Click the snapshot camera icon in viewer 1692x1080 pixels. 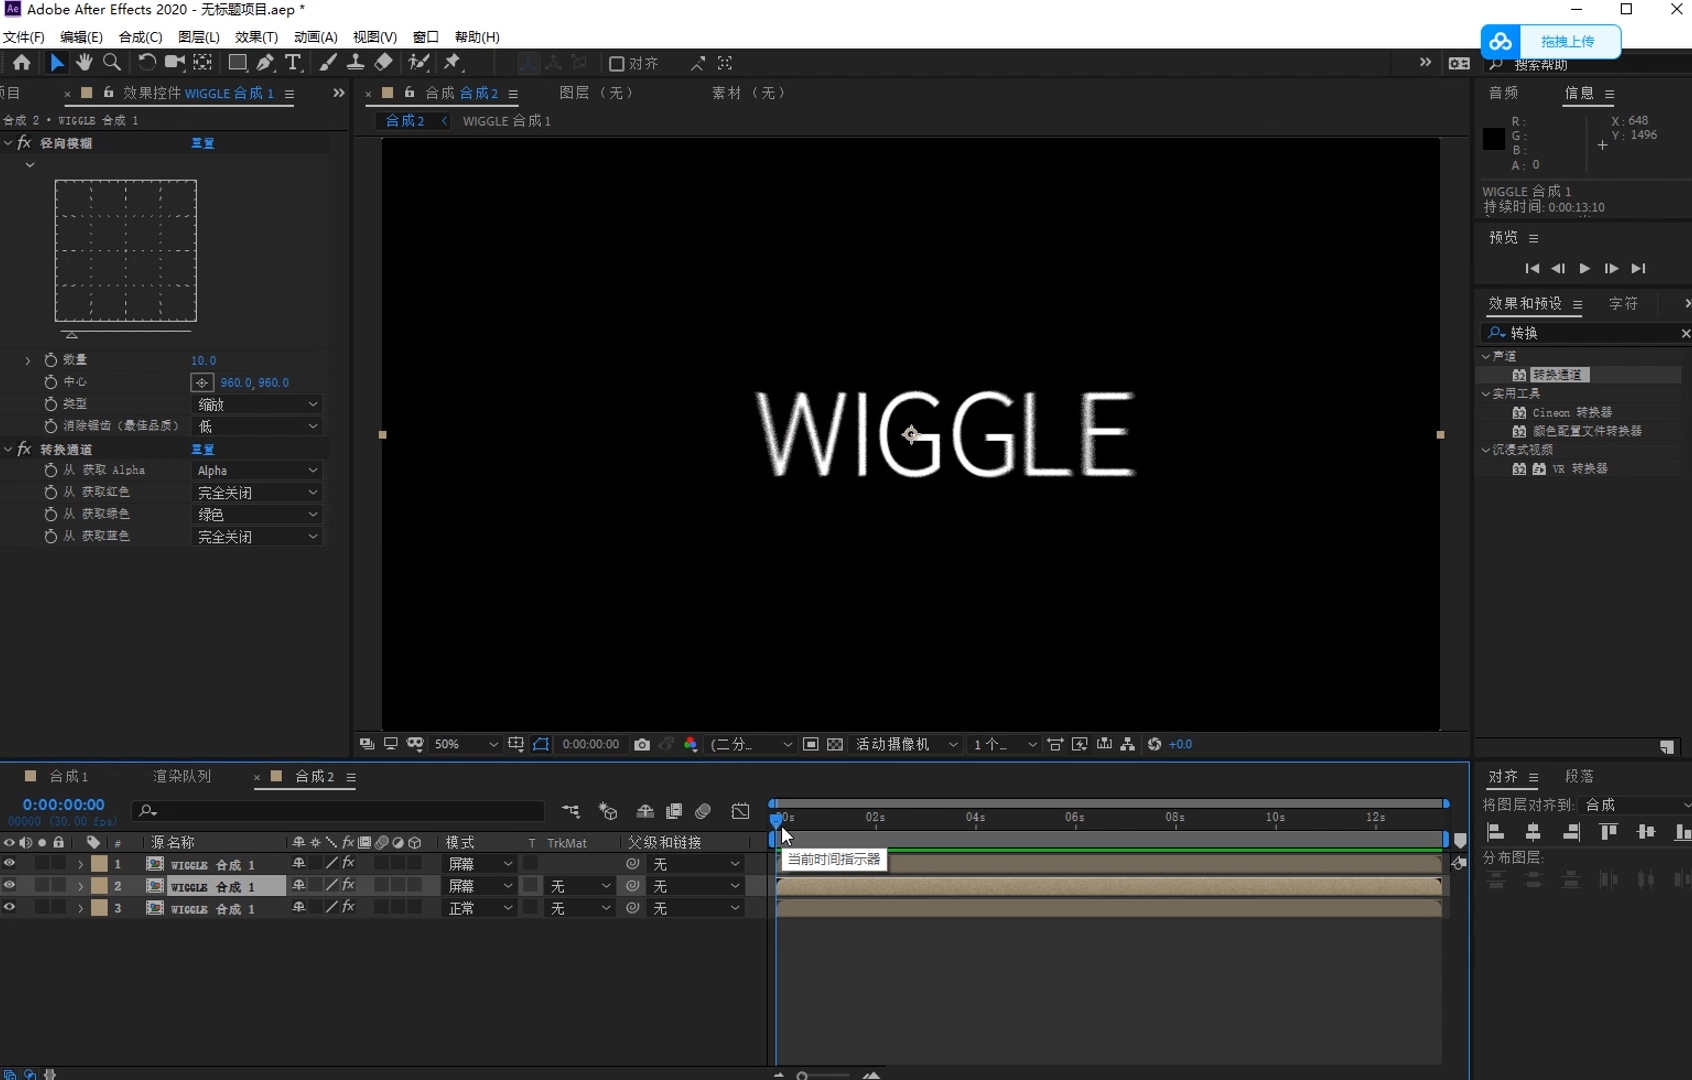pyautogui.click(x=642, y=745)
